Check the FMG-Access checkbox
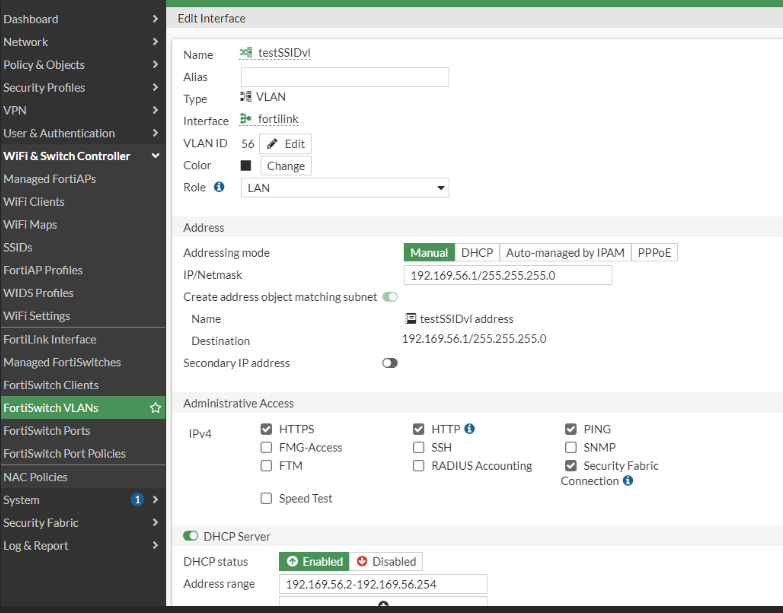This screenshot has width=783, height=613. [266, 447]
